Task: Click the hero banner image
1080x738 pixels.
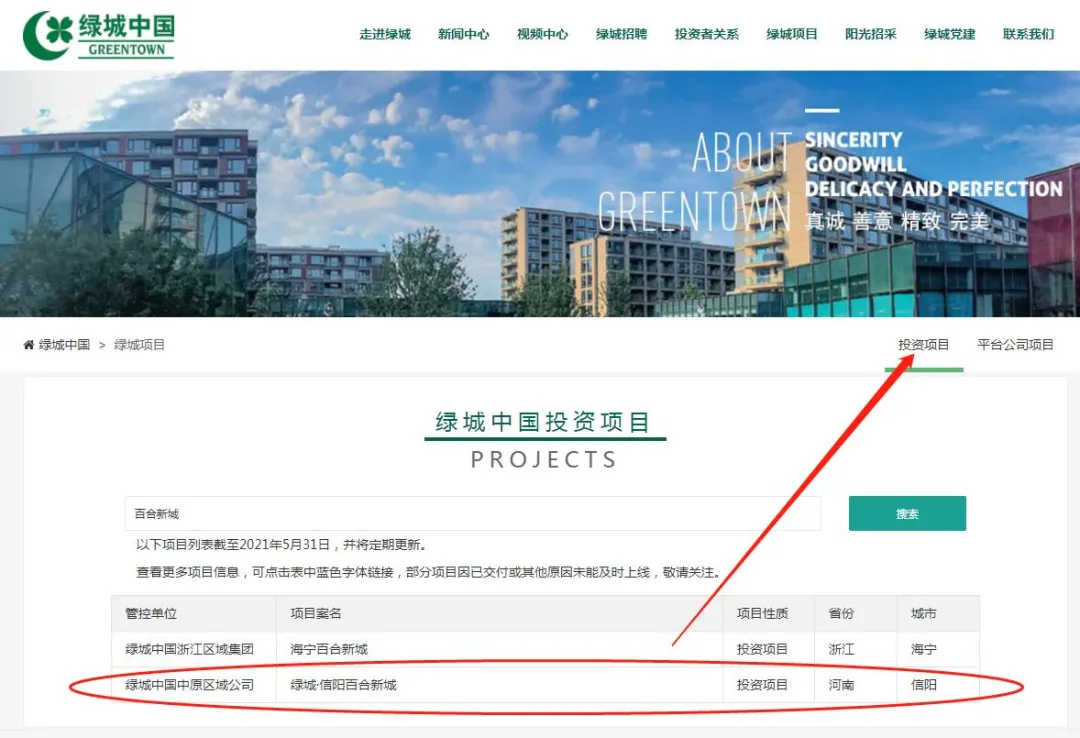Action: pos(540,194)
